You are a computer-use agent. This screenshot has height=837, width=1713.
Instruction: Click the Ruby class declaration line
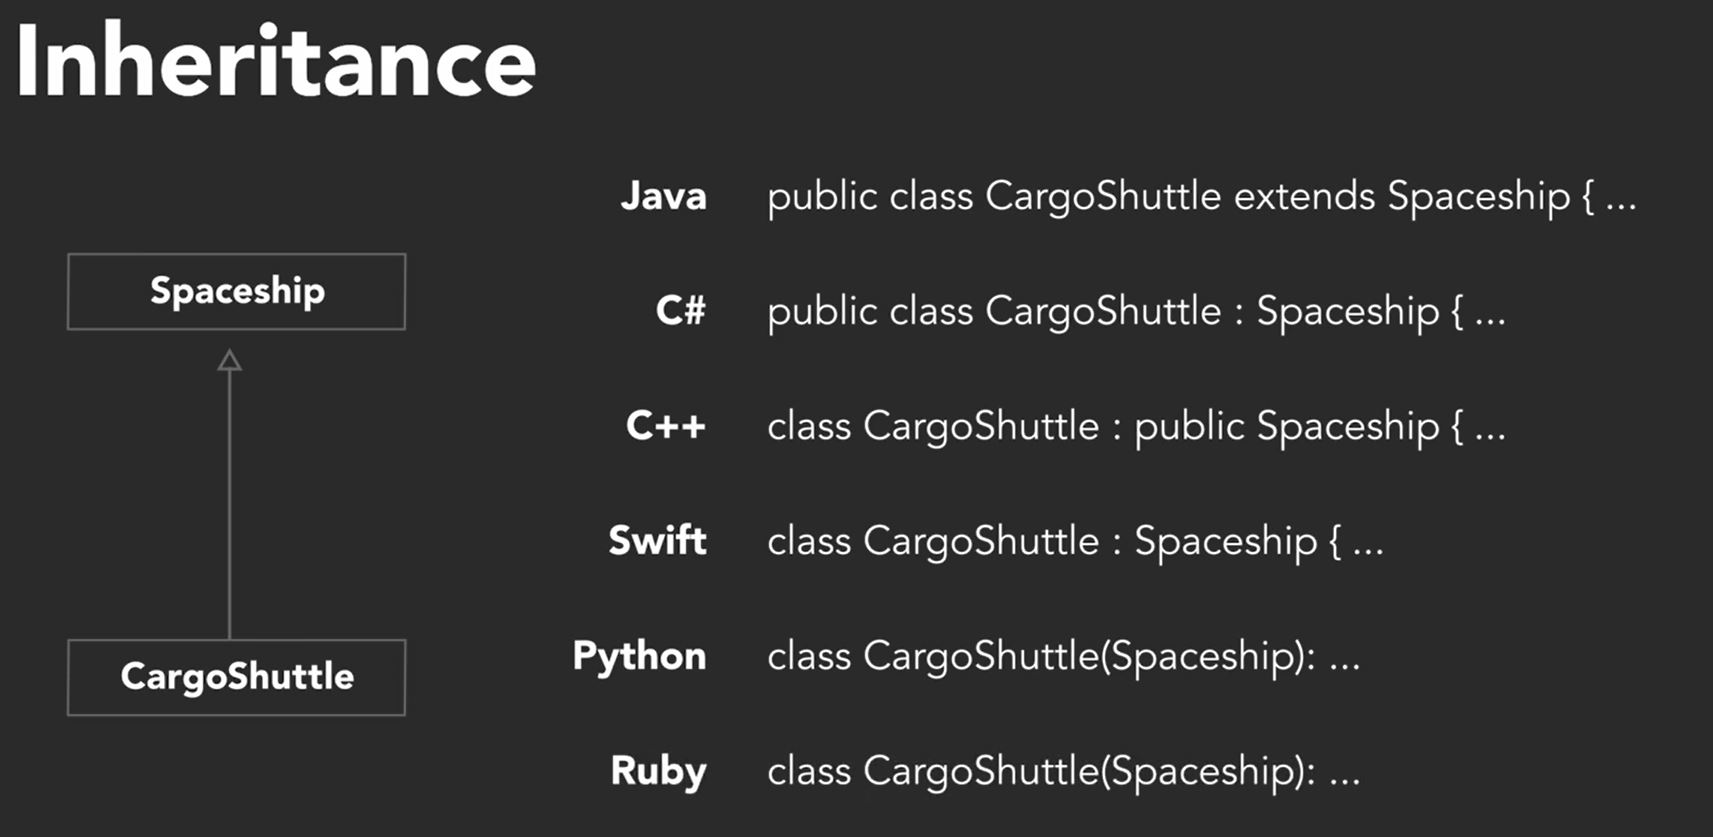pos(1064,772)
